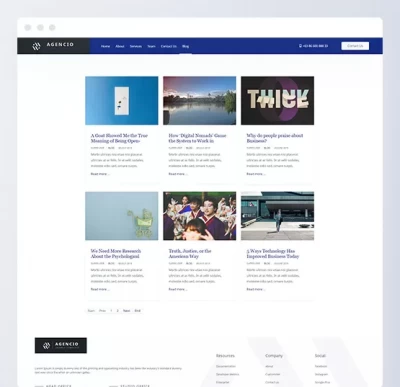400x387 pixels.
Task: Click the Agencio logo in the footer
Action: coord(61,345)
